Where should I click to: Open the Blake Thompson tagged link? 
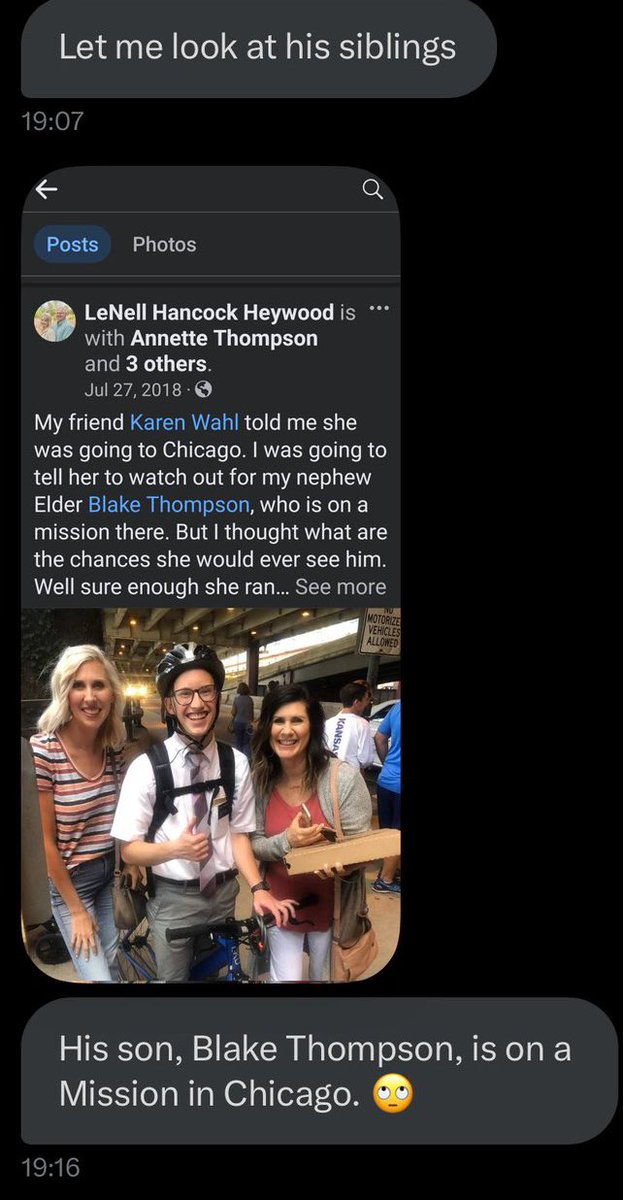167,505
